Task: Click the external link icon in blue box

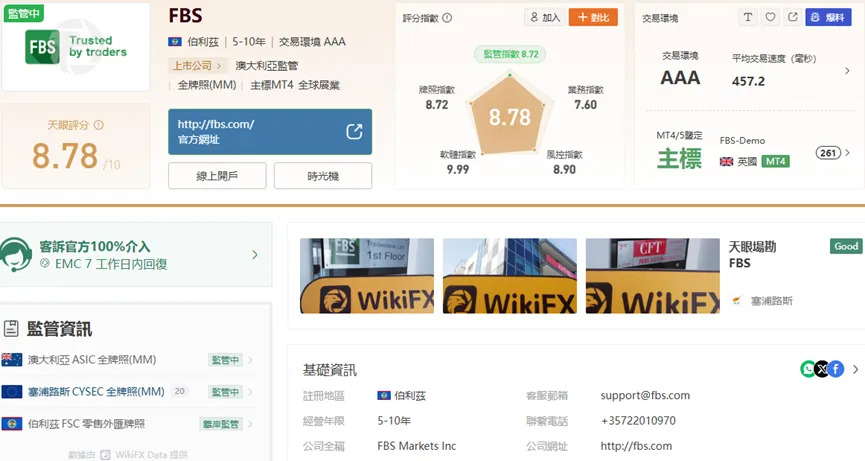Action: tap(354, 131)
